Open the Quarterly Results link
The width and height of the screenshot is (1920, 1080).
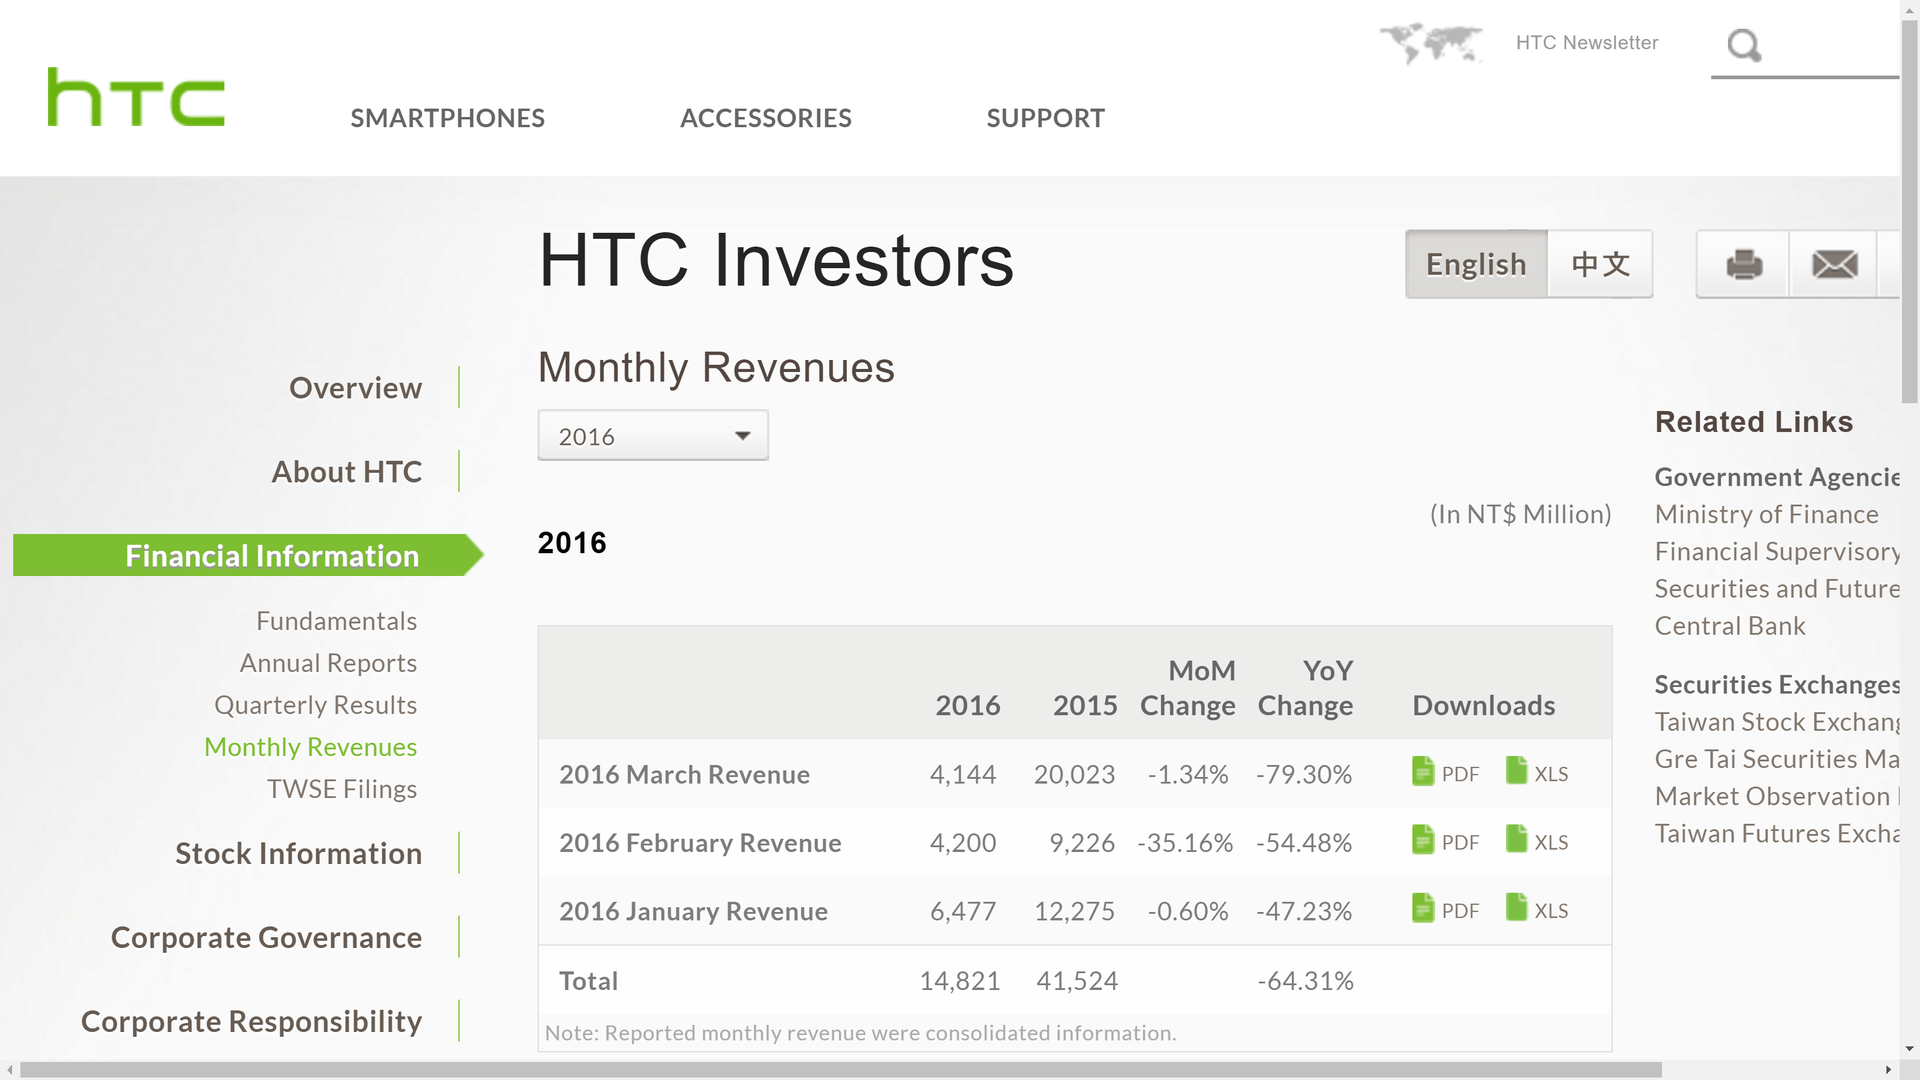(x=315, y=705)
